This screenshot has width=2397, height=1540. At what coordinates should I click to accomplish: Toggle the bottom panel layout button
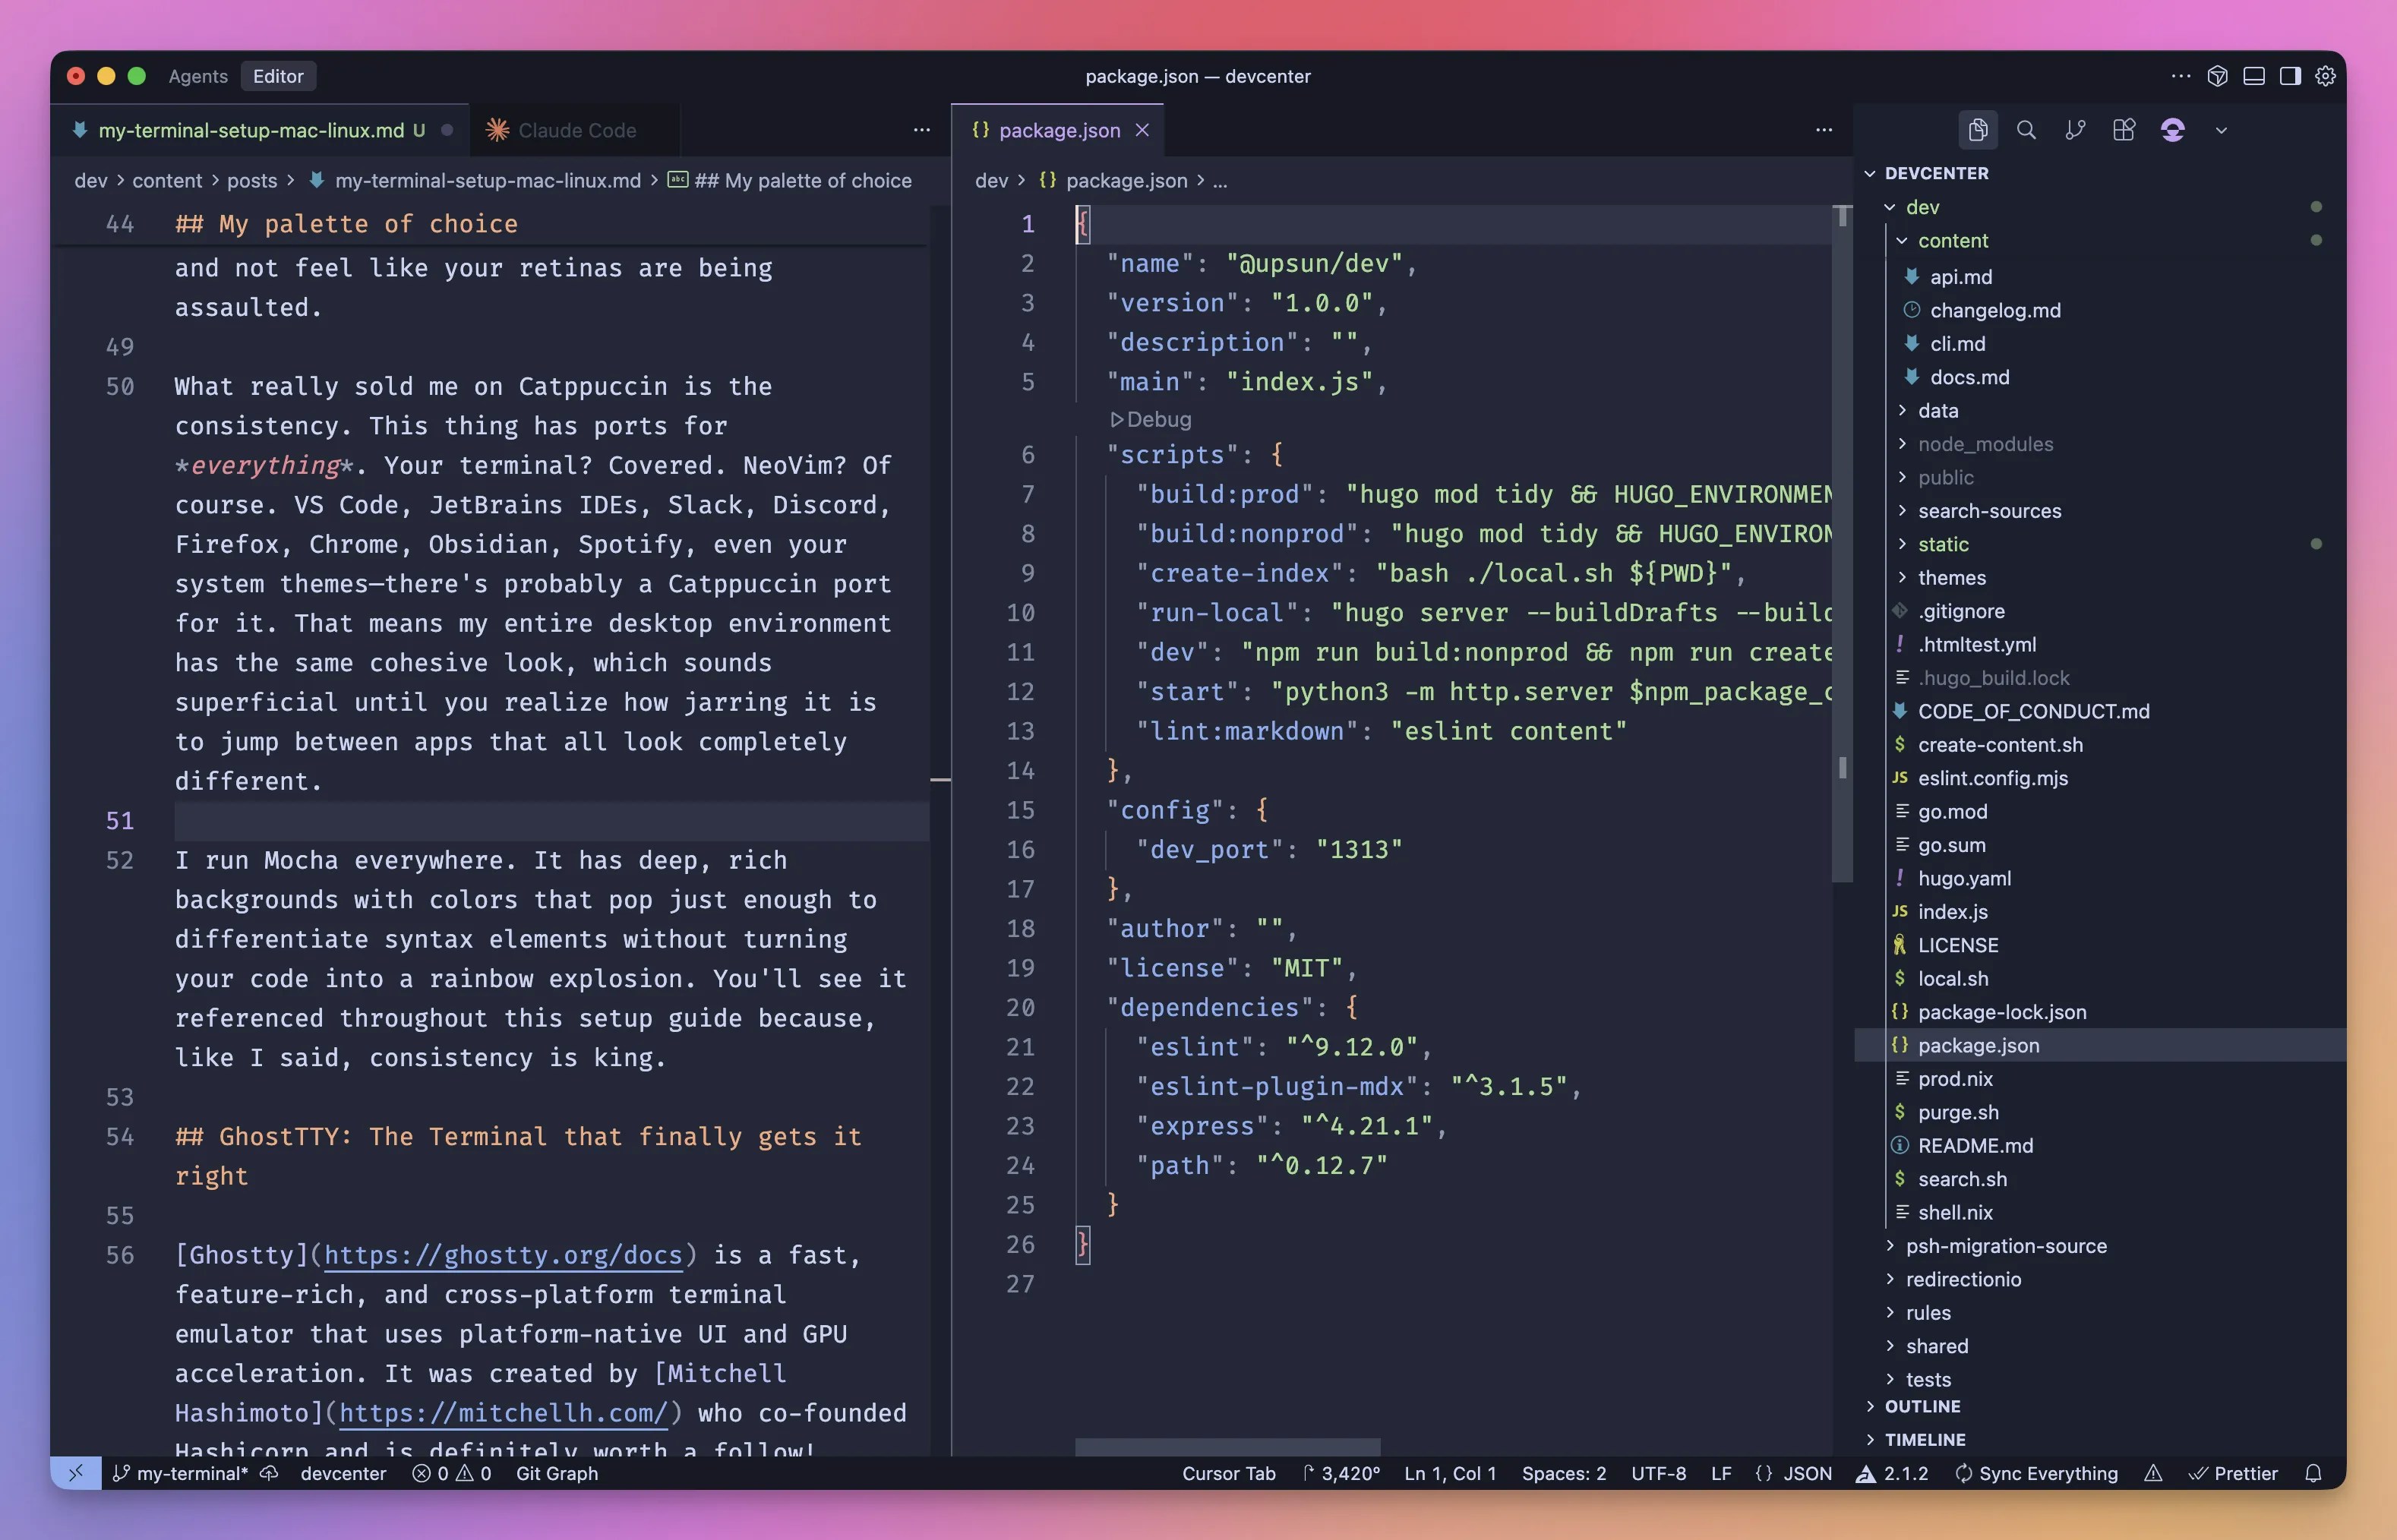coord(2253,76)
